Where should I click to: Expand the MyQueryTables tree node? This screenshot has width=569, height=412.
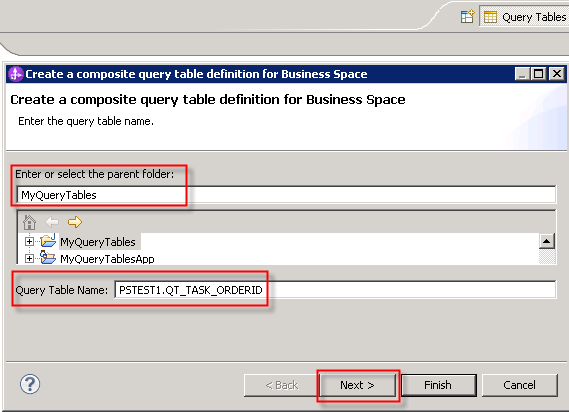[29, 241]
